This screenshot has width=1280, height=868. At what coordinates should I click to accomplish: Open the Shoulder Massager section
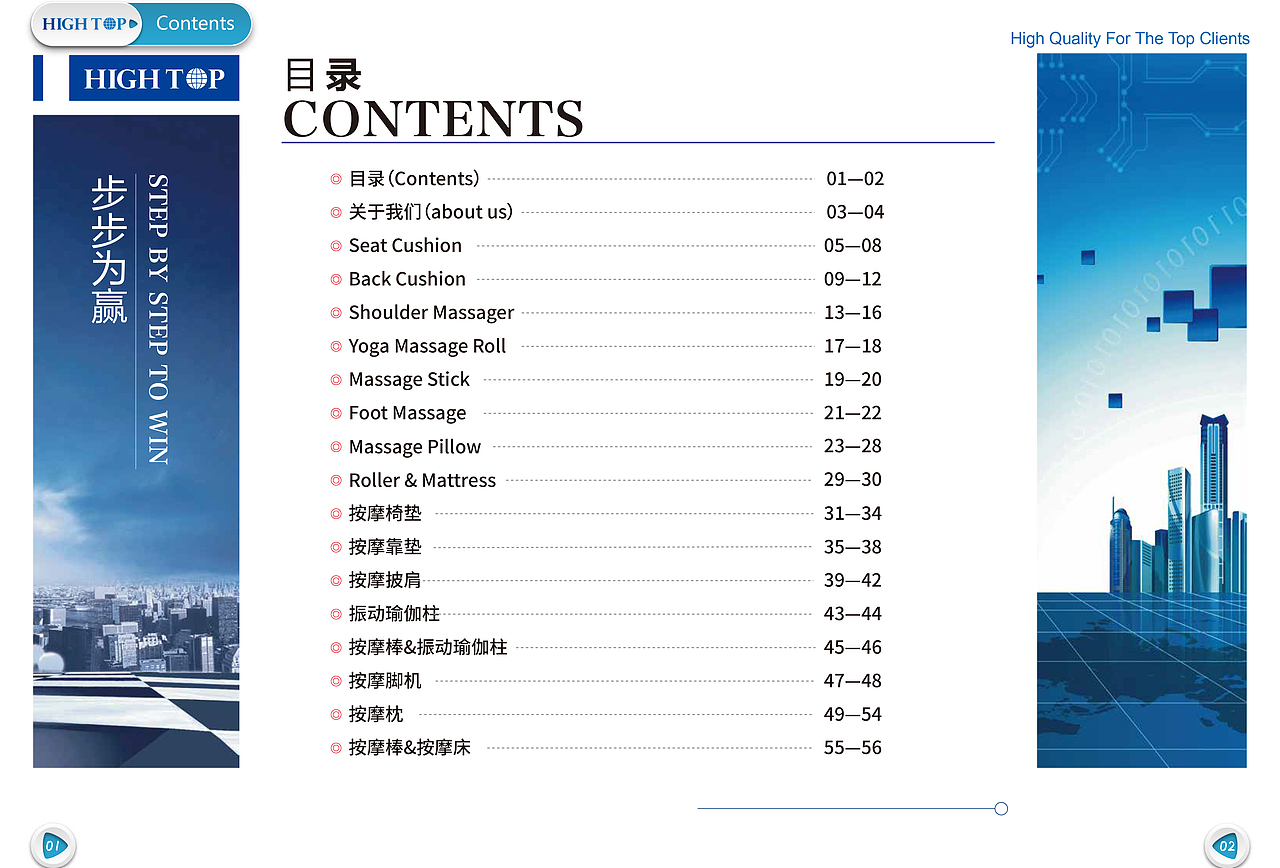click(431, 313)
